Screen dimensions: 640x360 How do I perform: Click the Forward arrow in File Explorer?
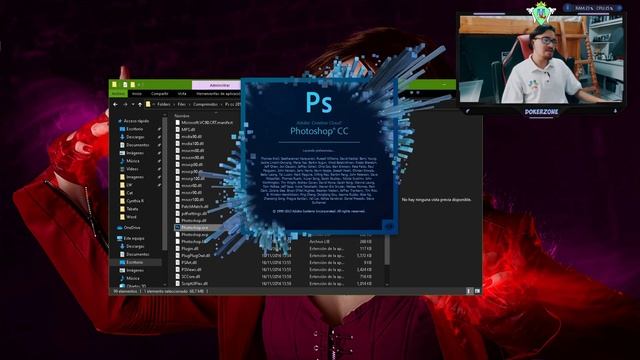(x=125, y=104)
